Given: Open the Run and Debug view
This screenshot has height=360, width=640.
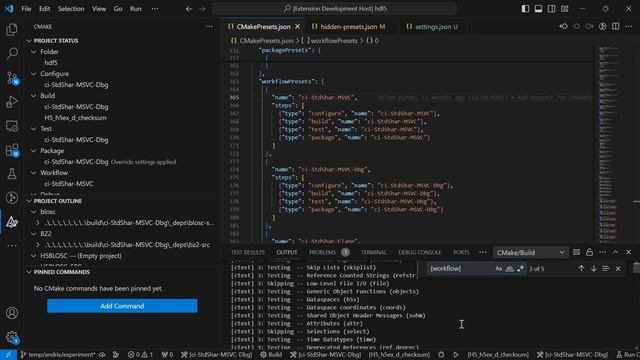Looking at the screenshot, I should pos(12,102).
